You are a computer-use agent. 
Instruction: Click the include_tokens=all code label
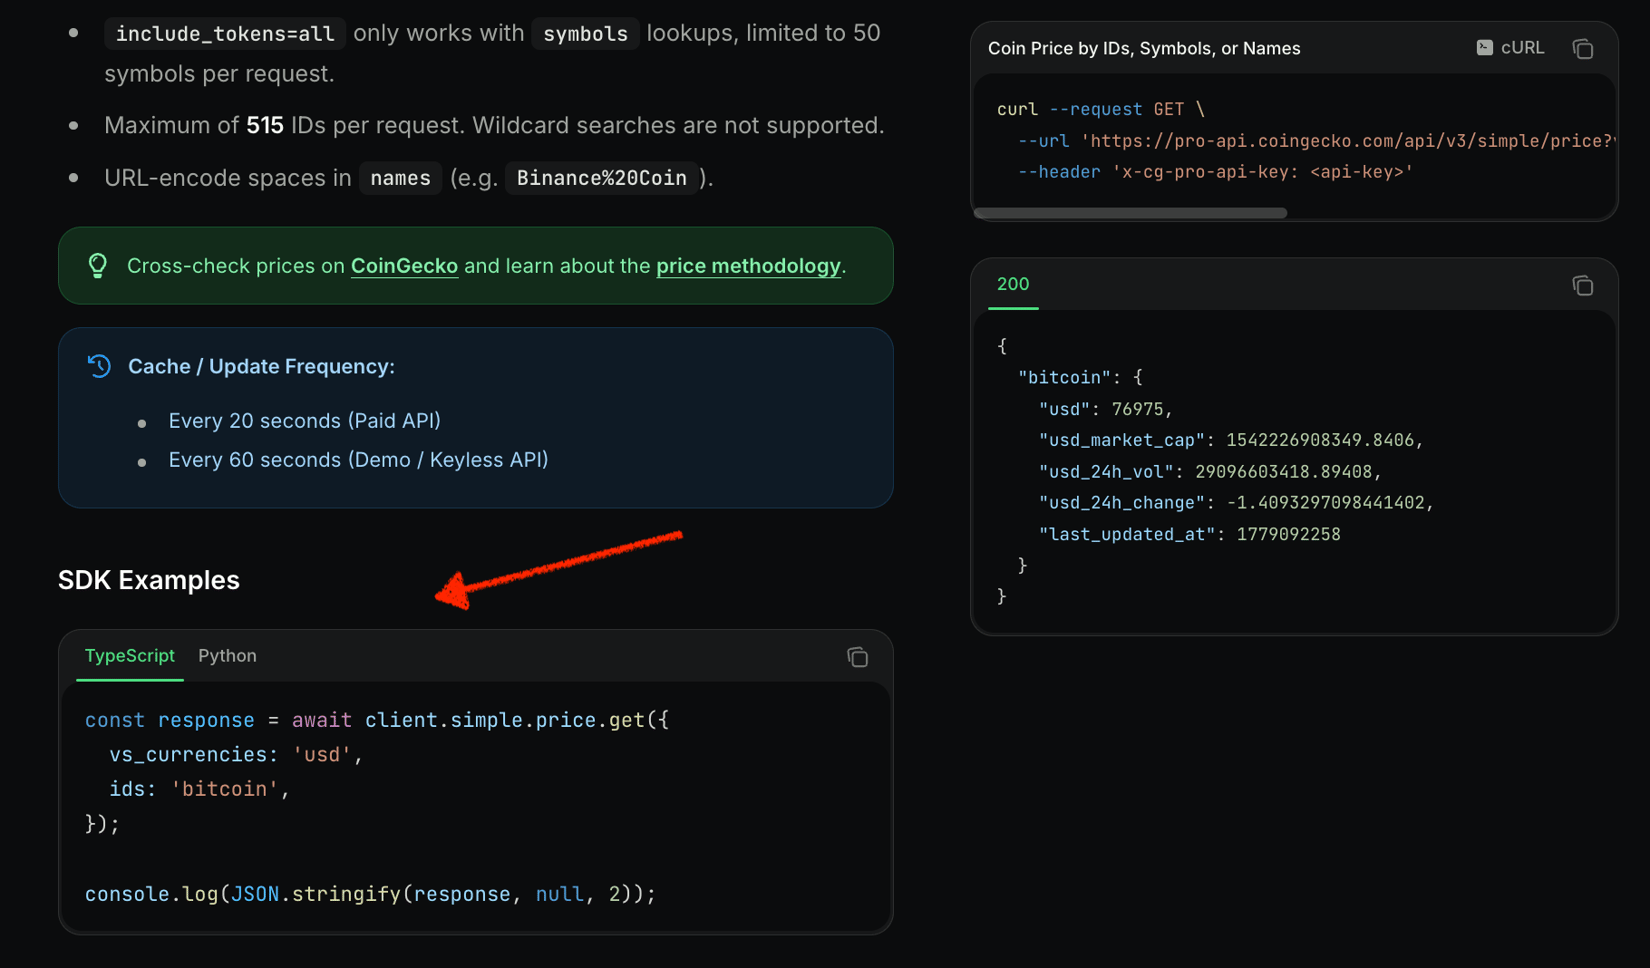coord(225,33)
